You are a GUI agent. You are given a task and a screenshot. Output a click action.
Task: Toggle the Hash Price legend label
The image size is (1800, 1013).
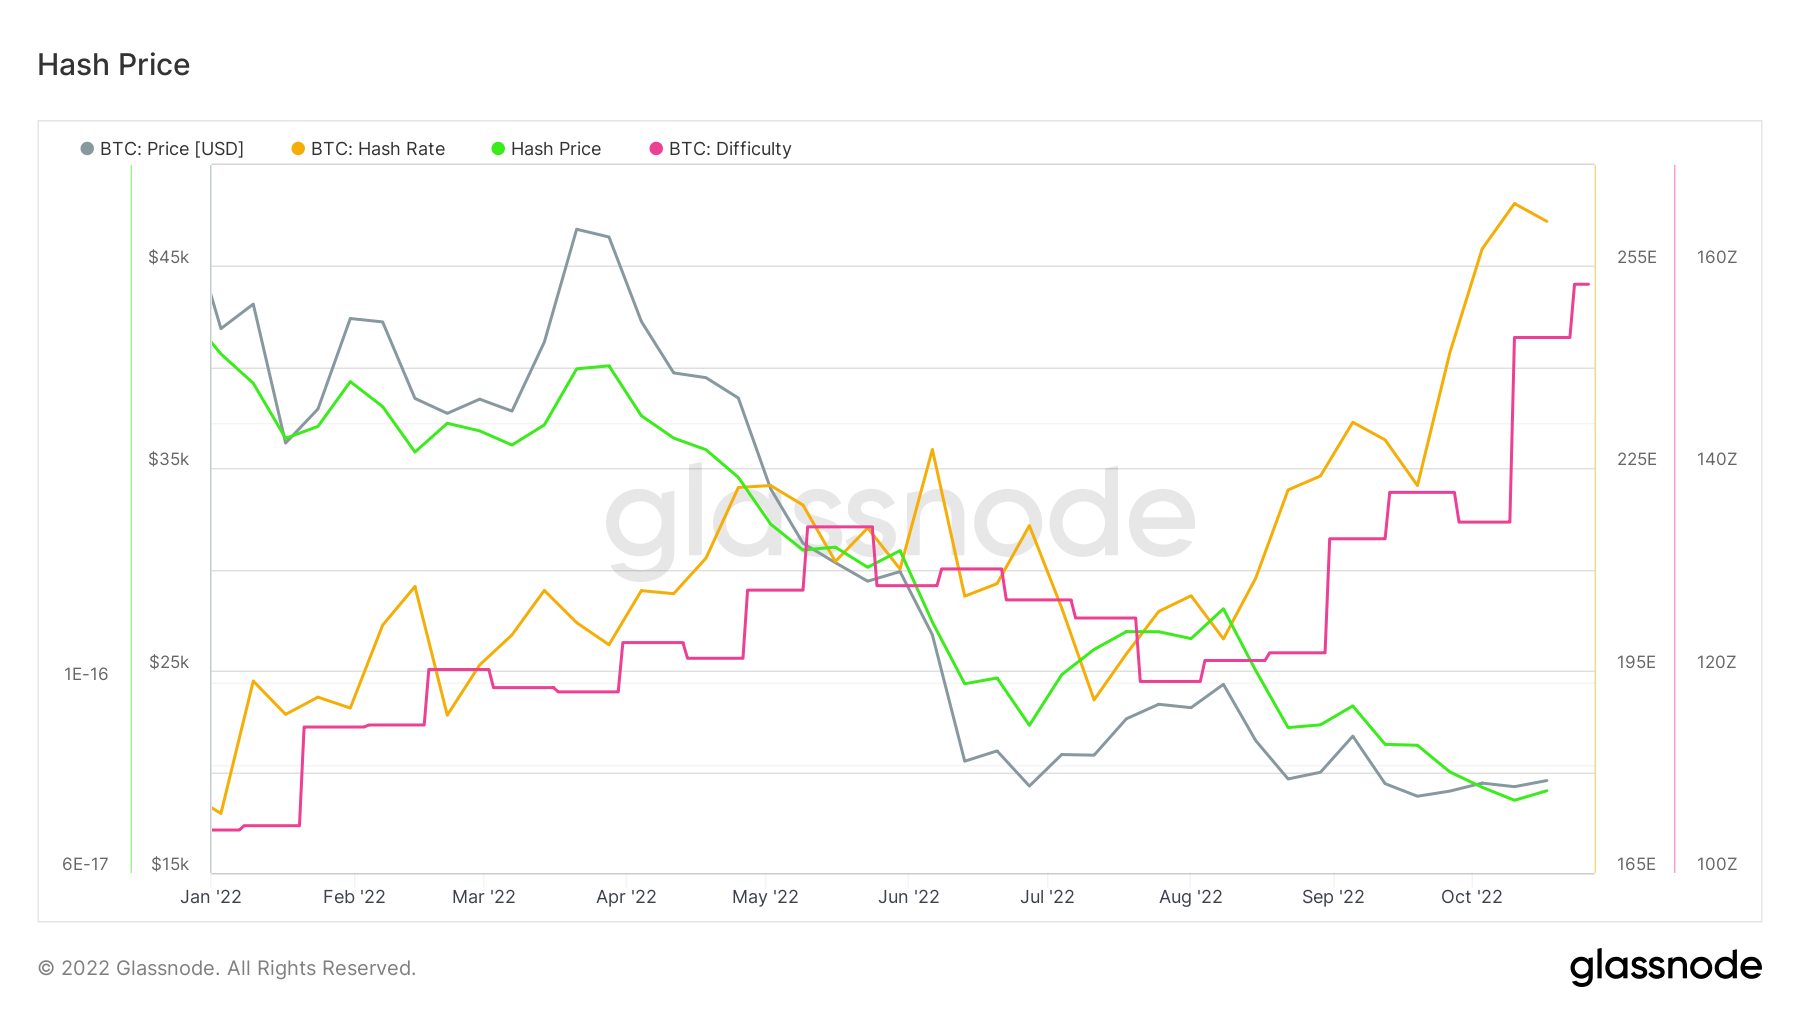556,149
